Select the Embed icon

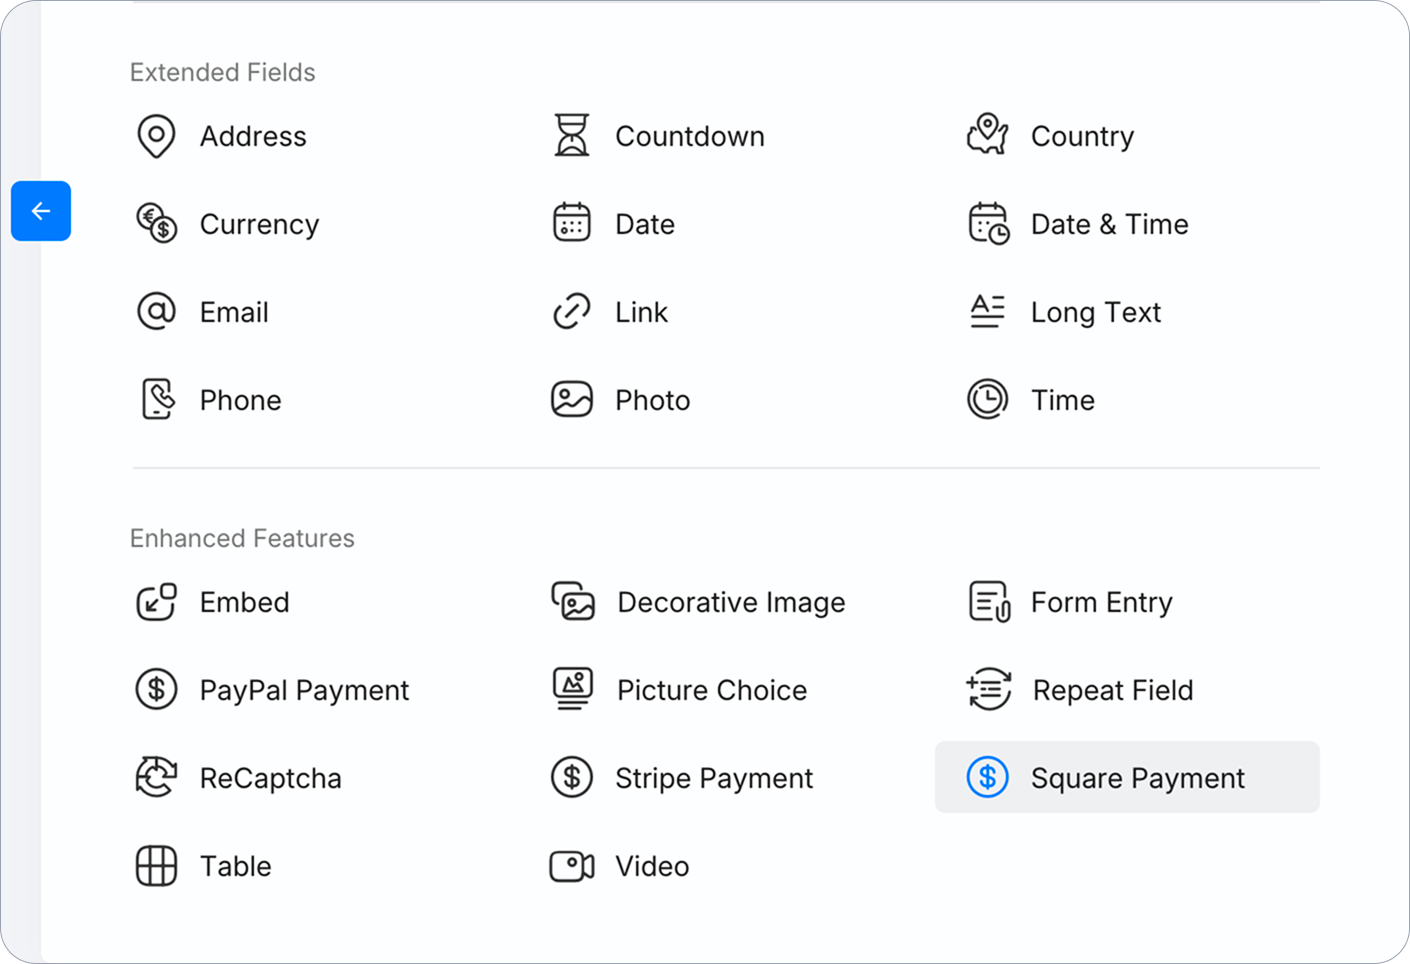click(156, 602)
